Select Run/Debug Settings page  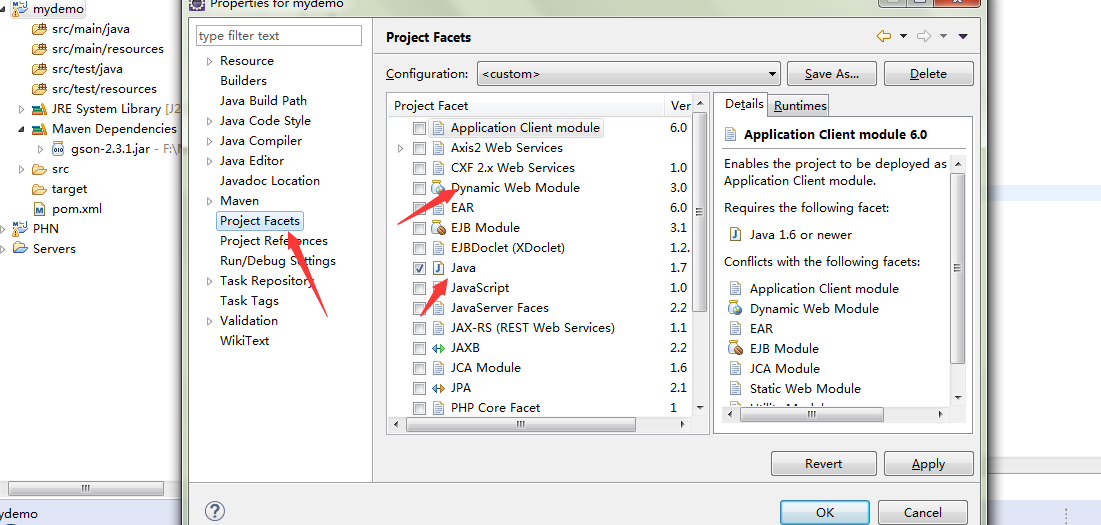coord(278,261)
